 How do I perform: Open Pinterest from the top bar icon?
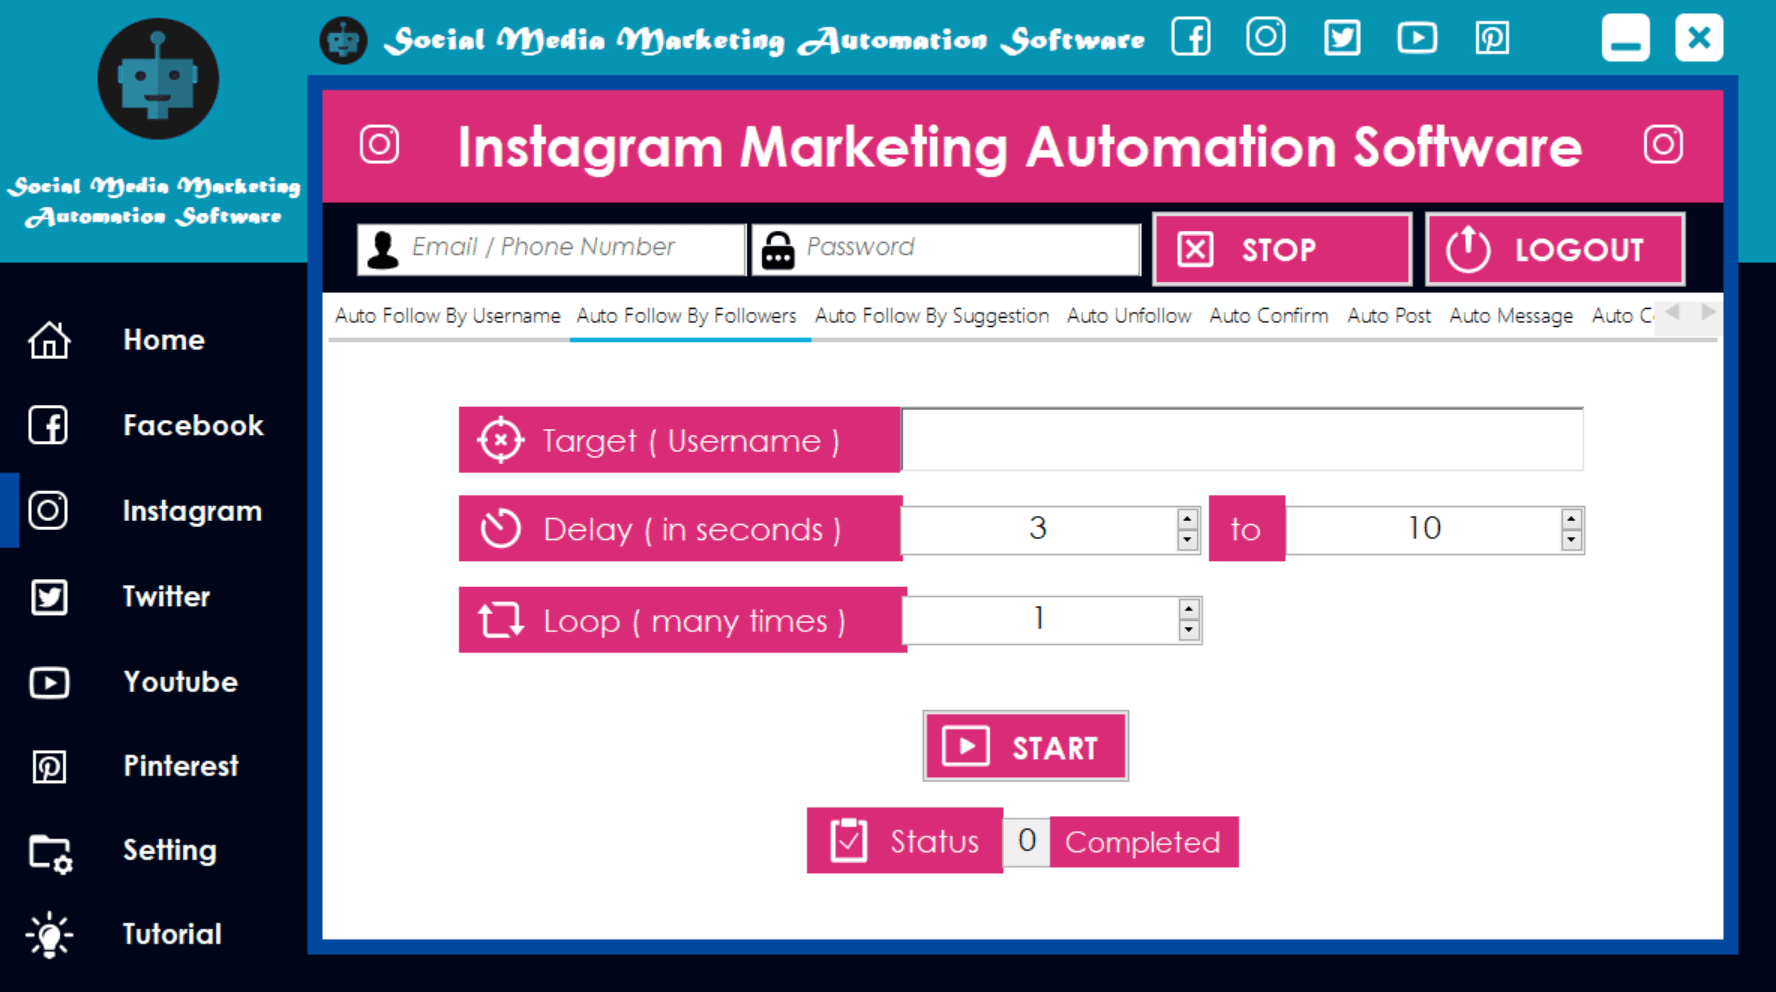(x=1492, y=38)
